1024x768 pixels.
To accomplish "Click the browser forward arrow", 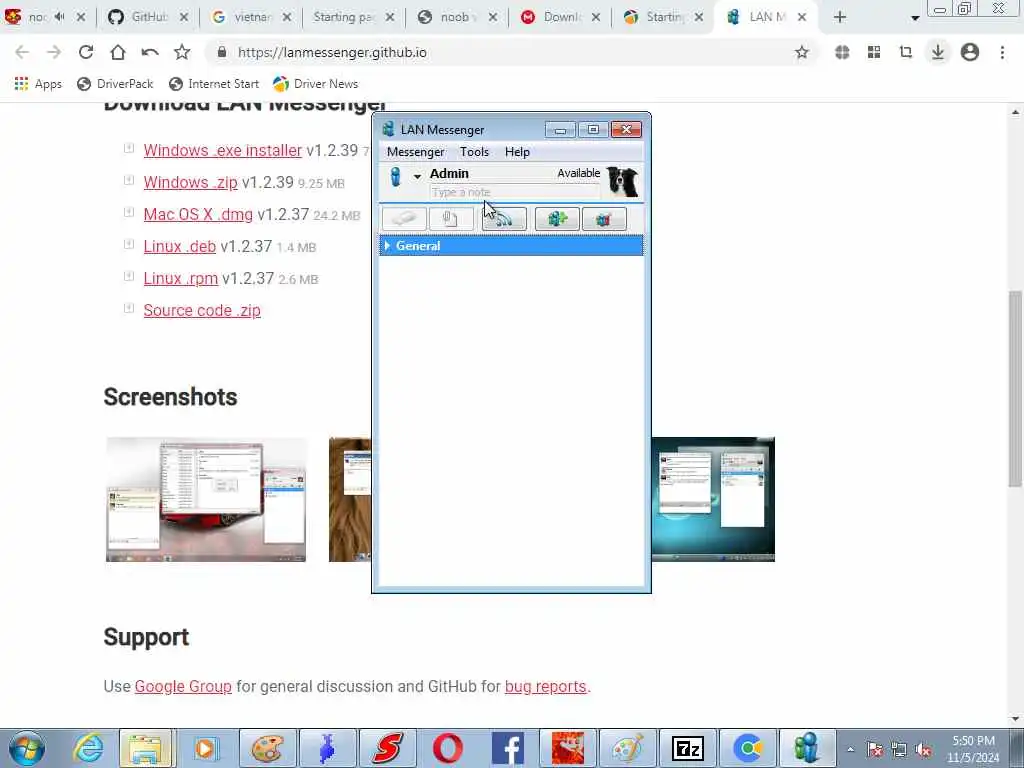I will [54, 52].
